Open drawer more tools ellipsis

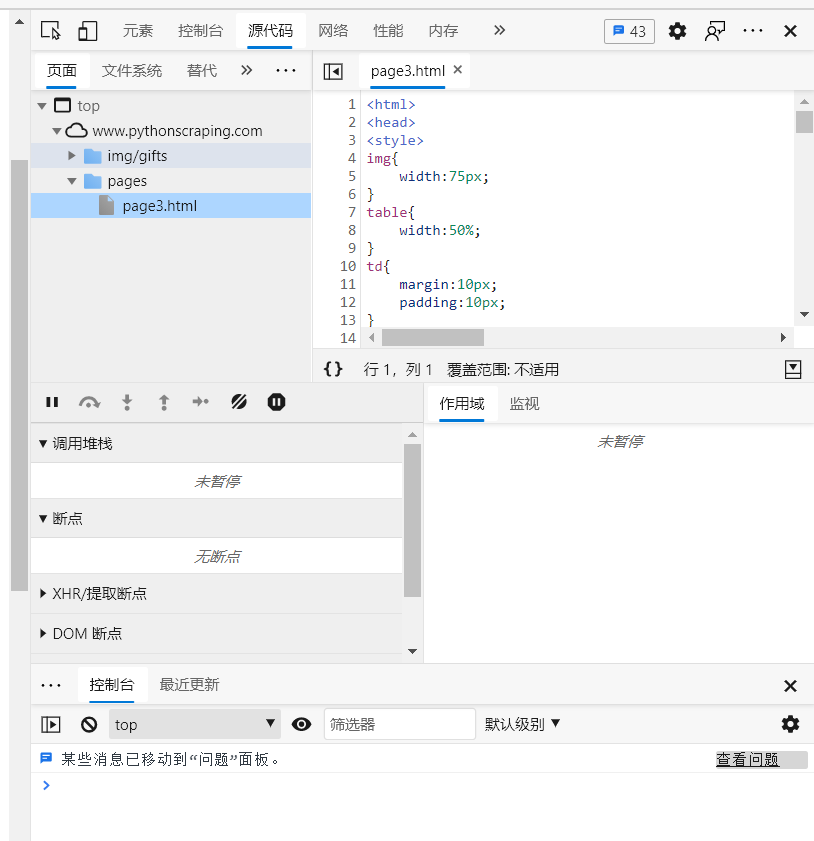pos(51,685)
